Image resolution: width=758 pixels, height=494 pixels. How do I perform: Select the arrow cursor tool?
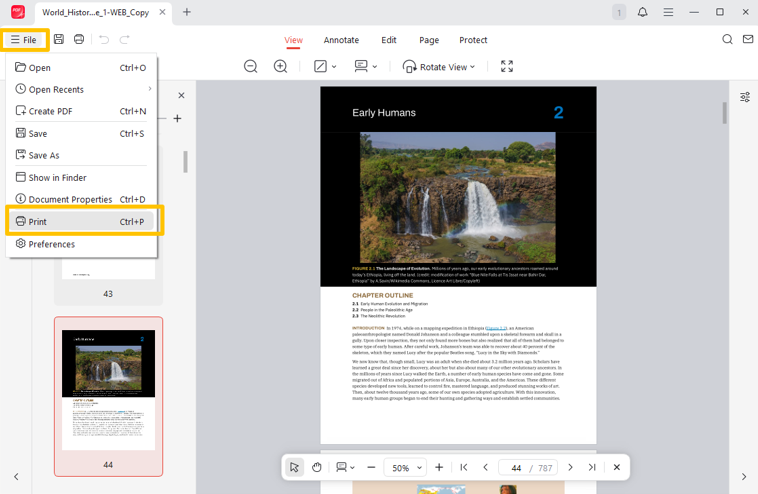pos(294,467)
